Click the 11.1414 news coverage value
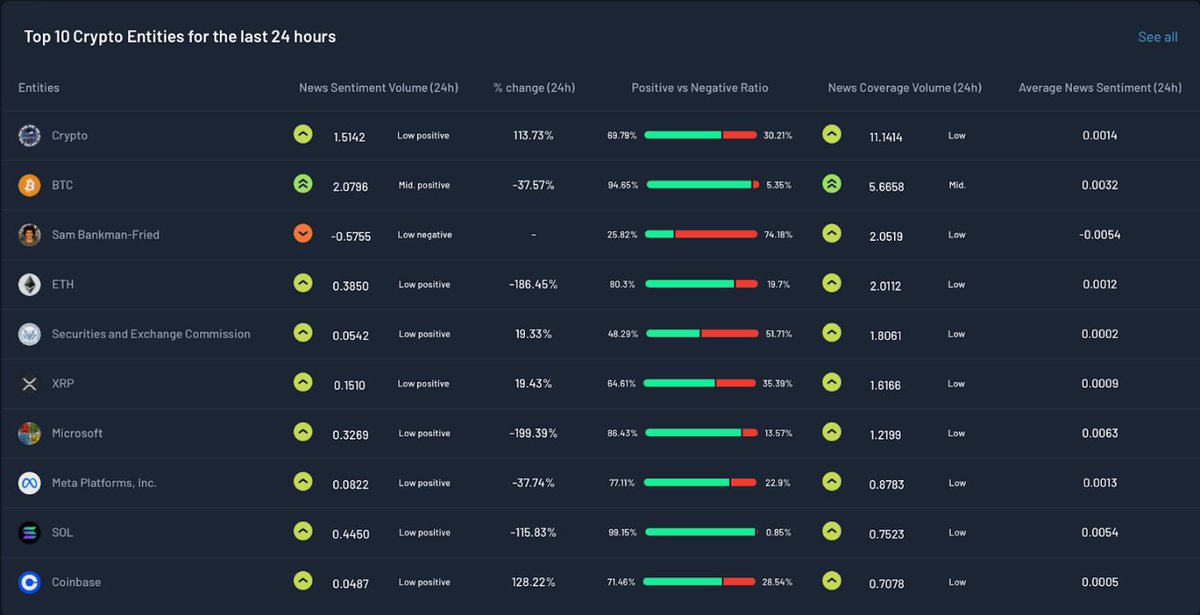This screenshot has height=615, width=1200. (886, 137)
